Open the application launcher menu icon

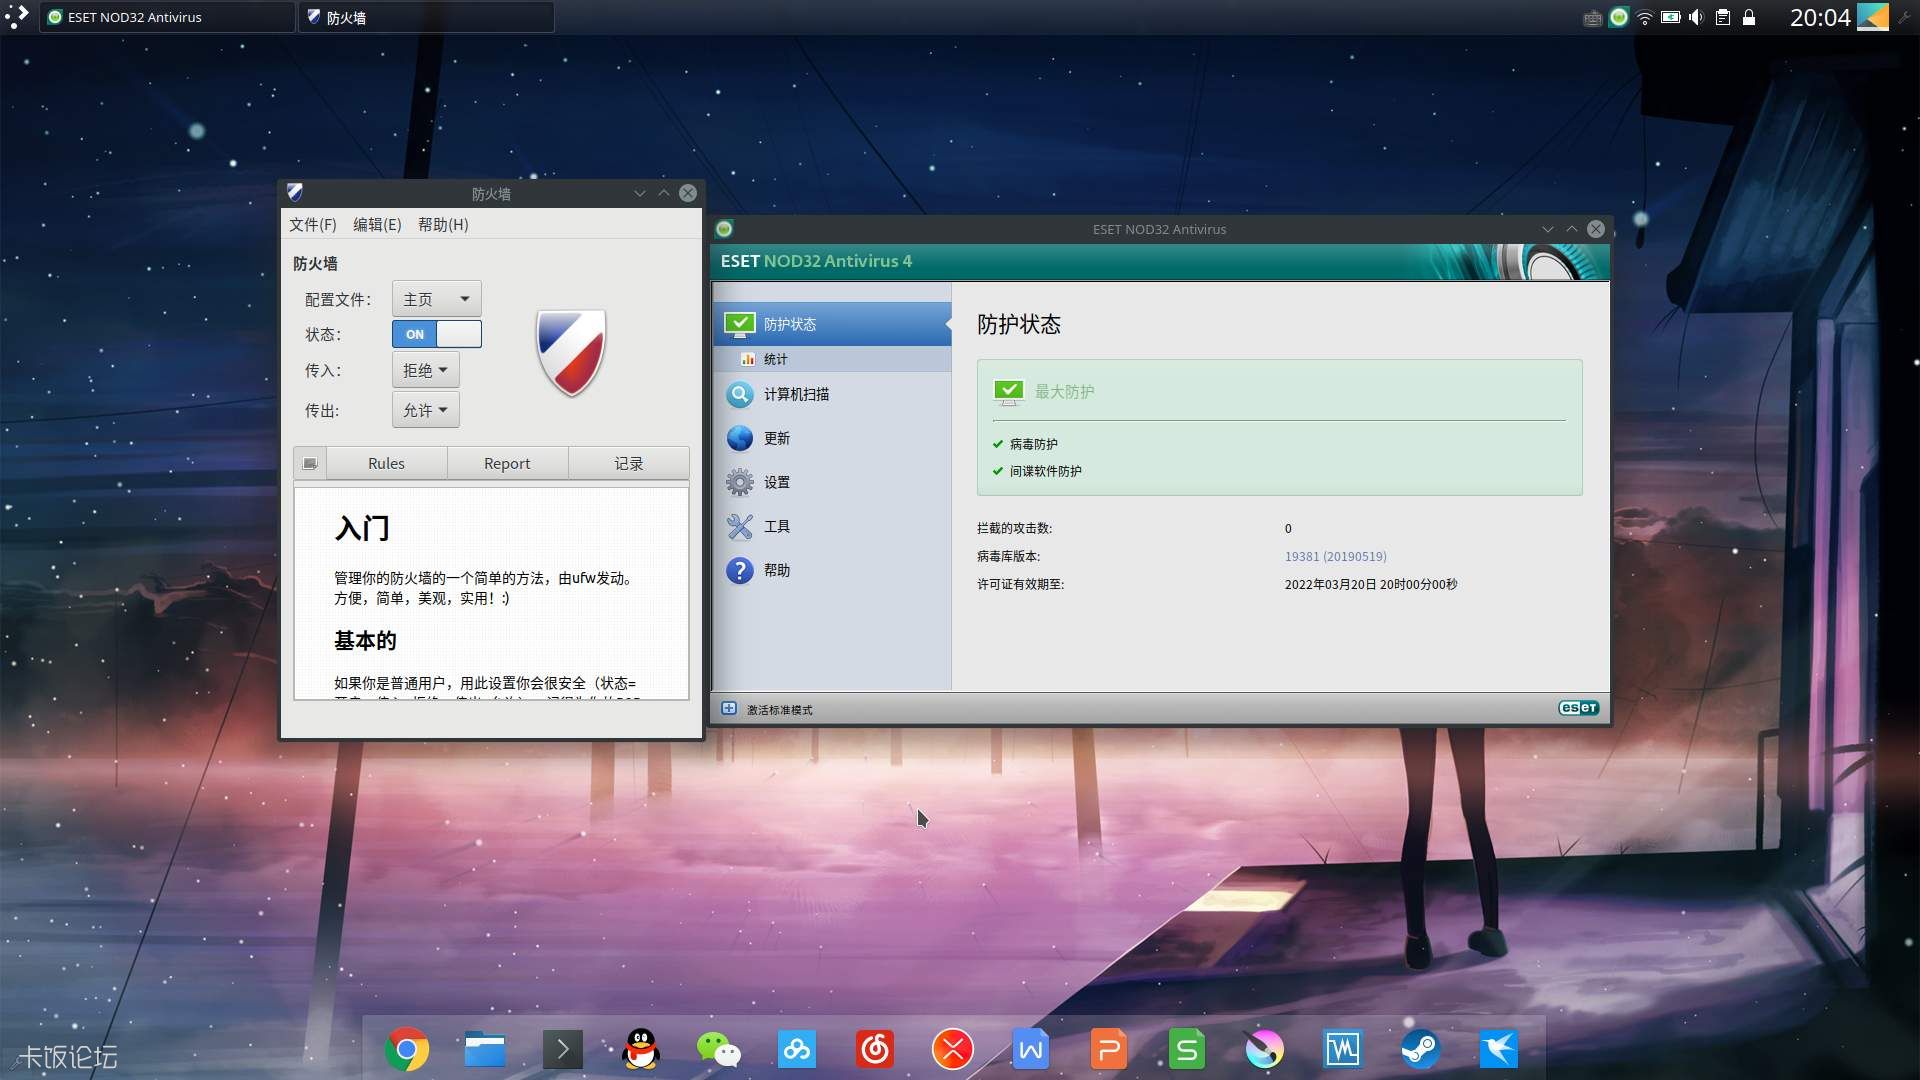17,17
